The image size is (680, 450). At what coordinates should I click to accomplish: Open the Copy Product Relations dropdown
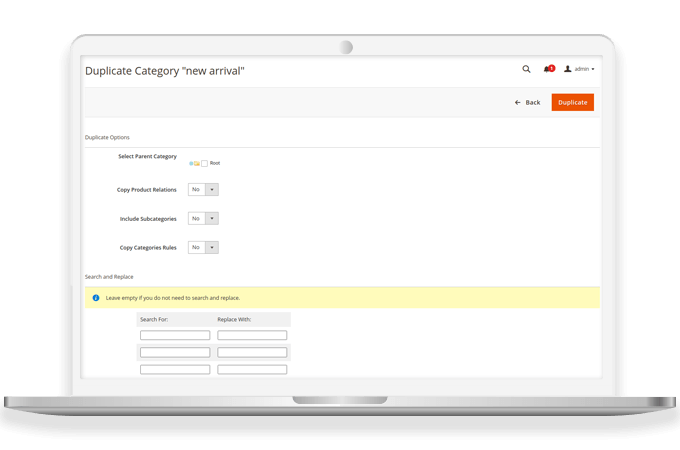[x=203, y=189]
